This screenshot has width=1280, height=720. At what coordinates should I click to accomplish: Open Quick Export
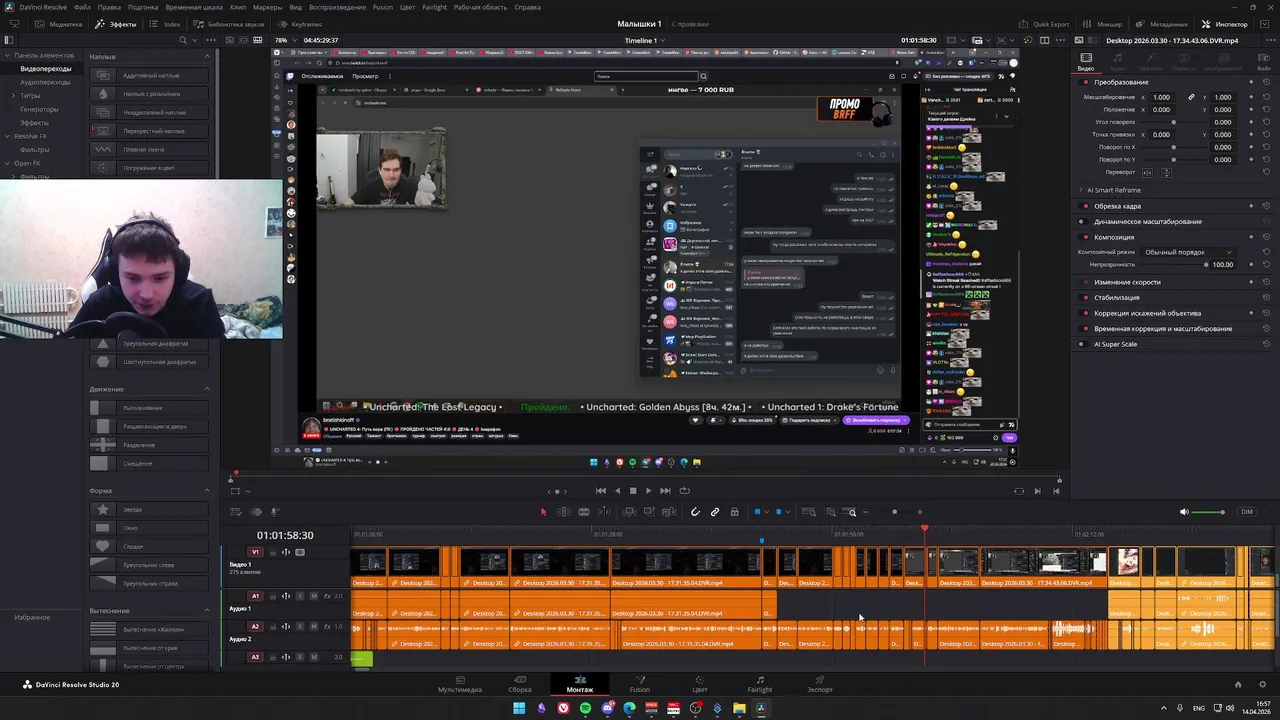(x=1045, y=24)
